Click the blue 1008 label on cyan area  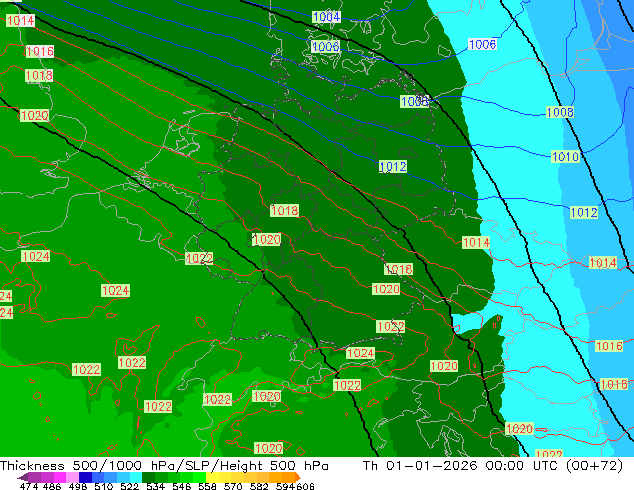click(560, 112)
